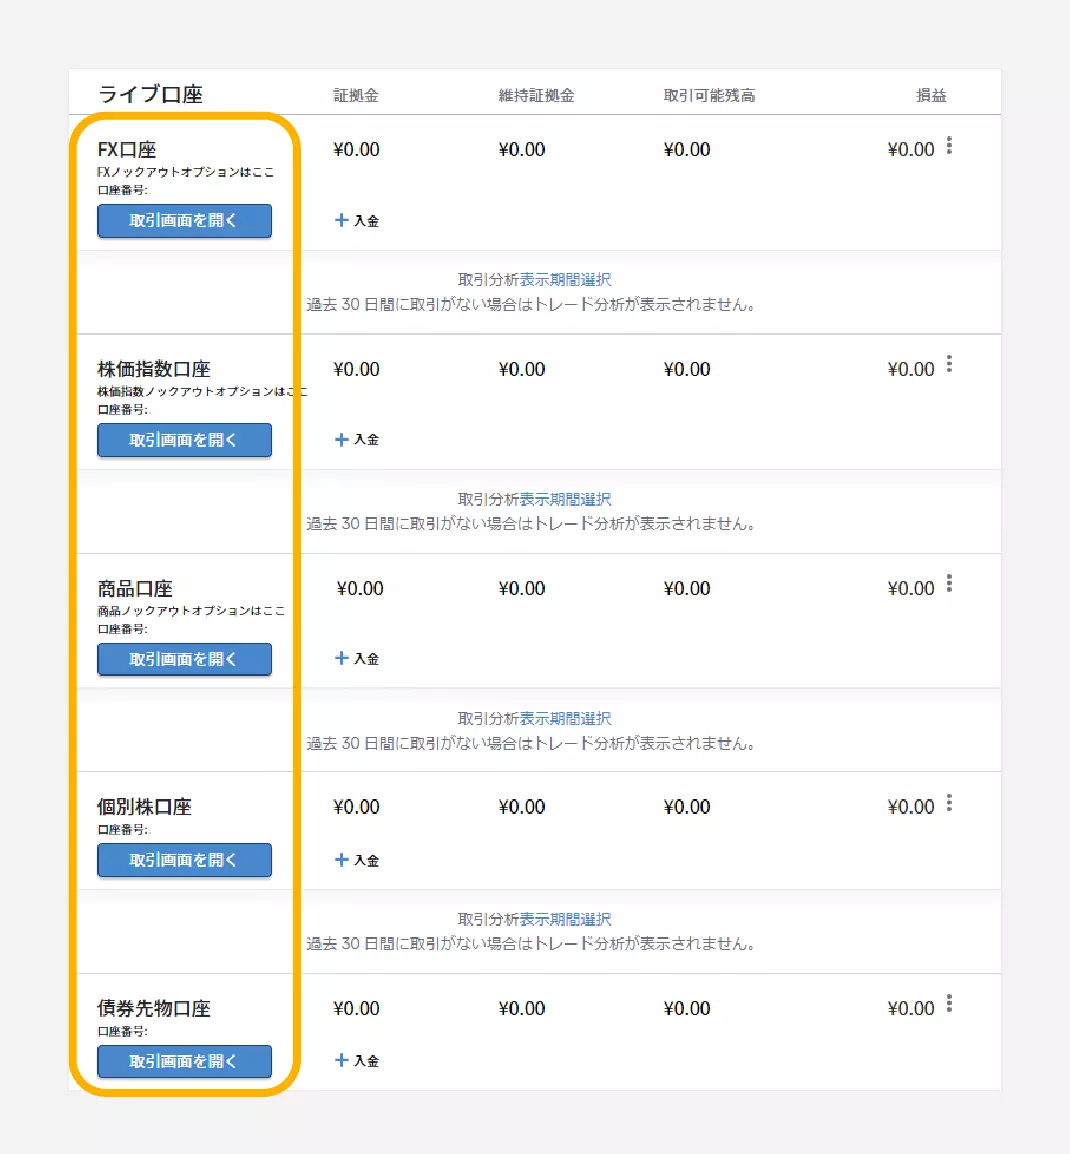Open trading screen for 個別株口座
This screenshot has width=1070, height=1154.
pyautogui.click(x=184, y=860)
